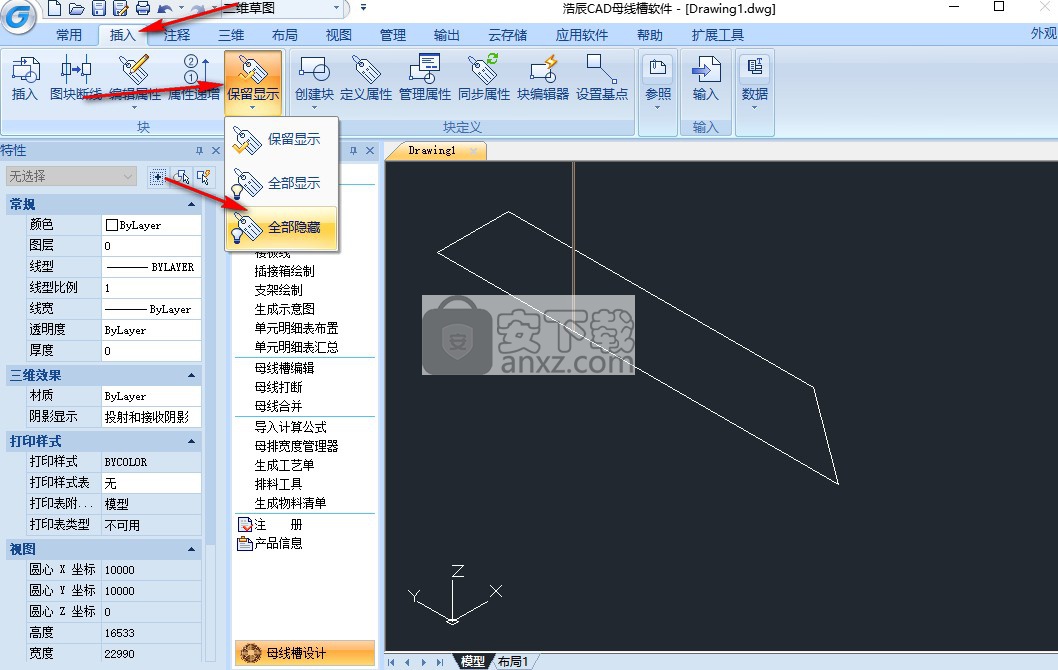Choose 全部隐藏 in the dropdown menu
The image size is (1058, 670).
tap(281, 228)
